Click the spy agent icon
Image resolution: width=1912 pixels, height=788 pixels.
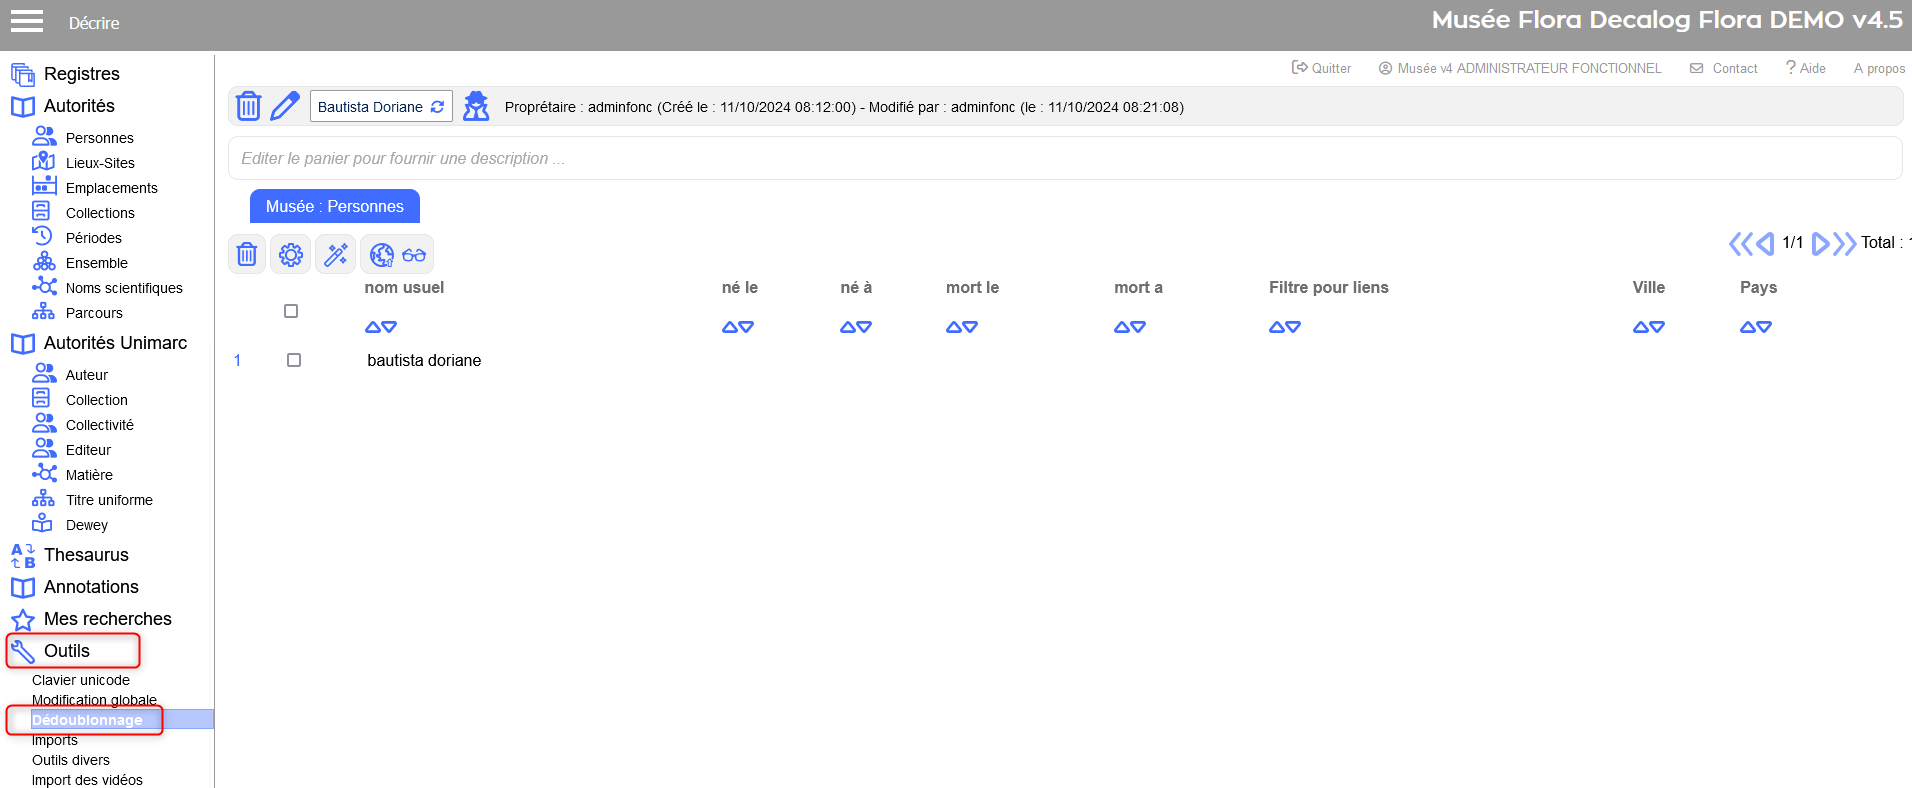(x=476, y=106)
